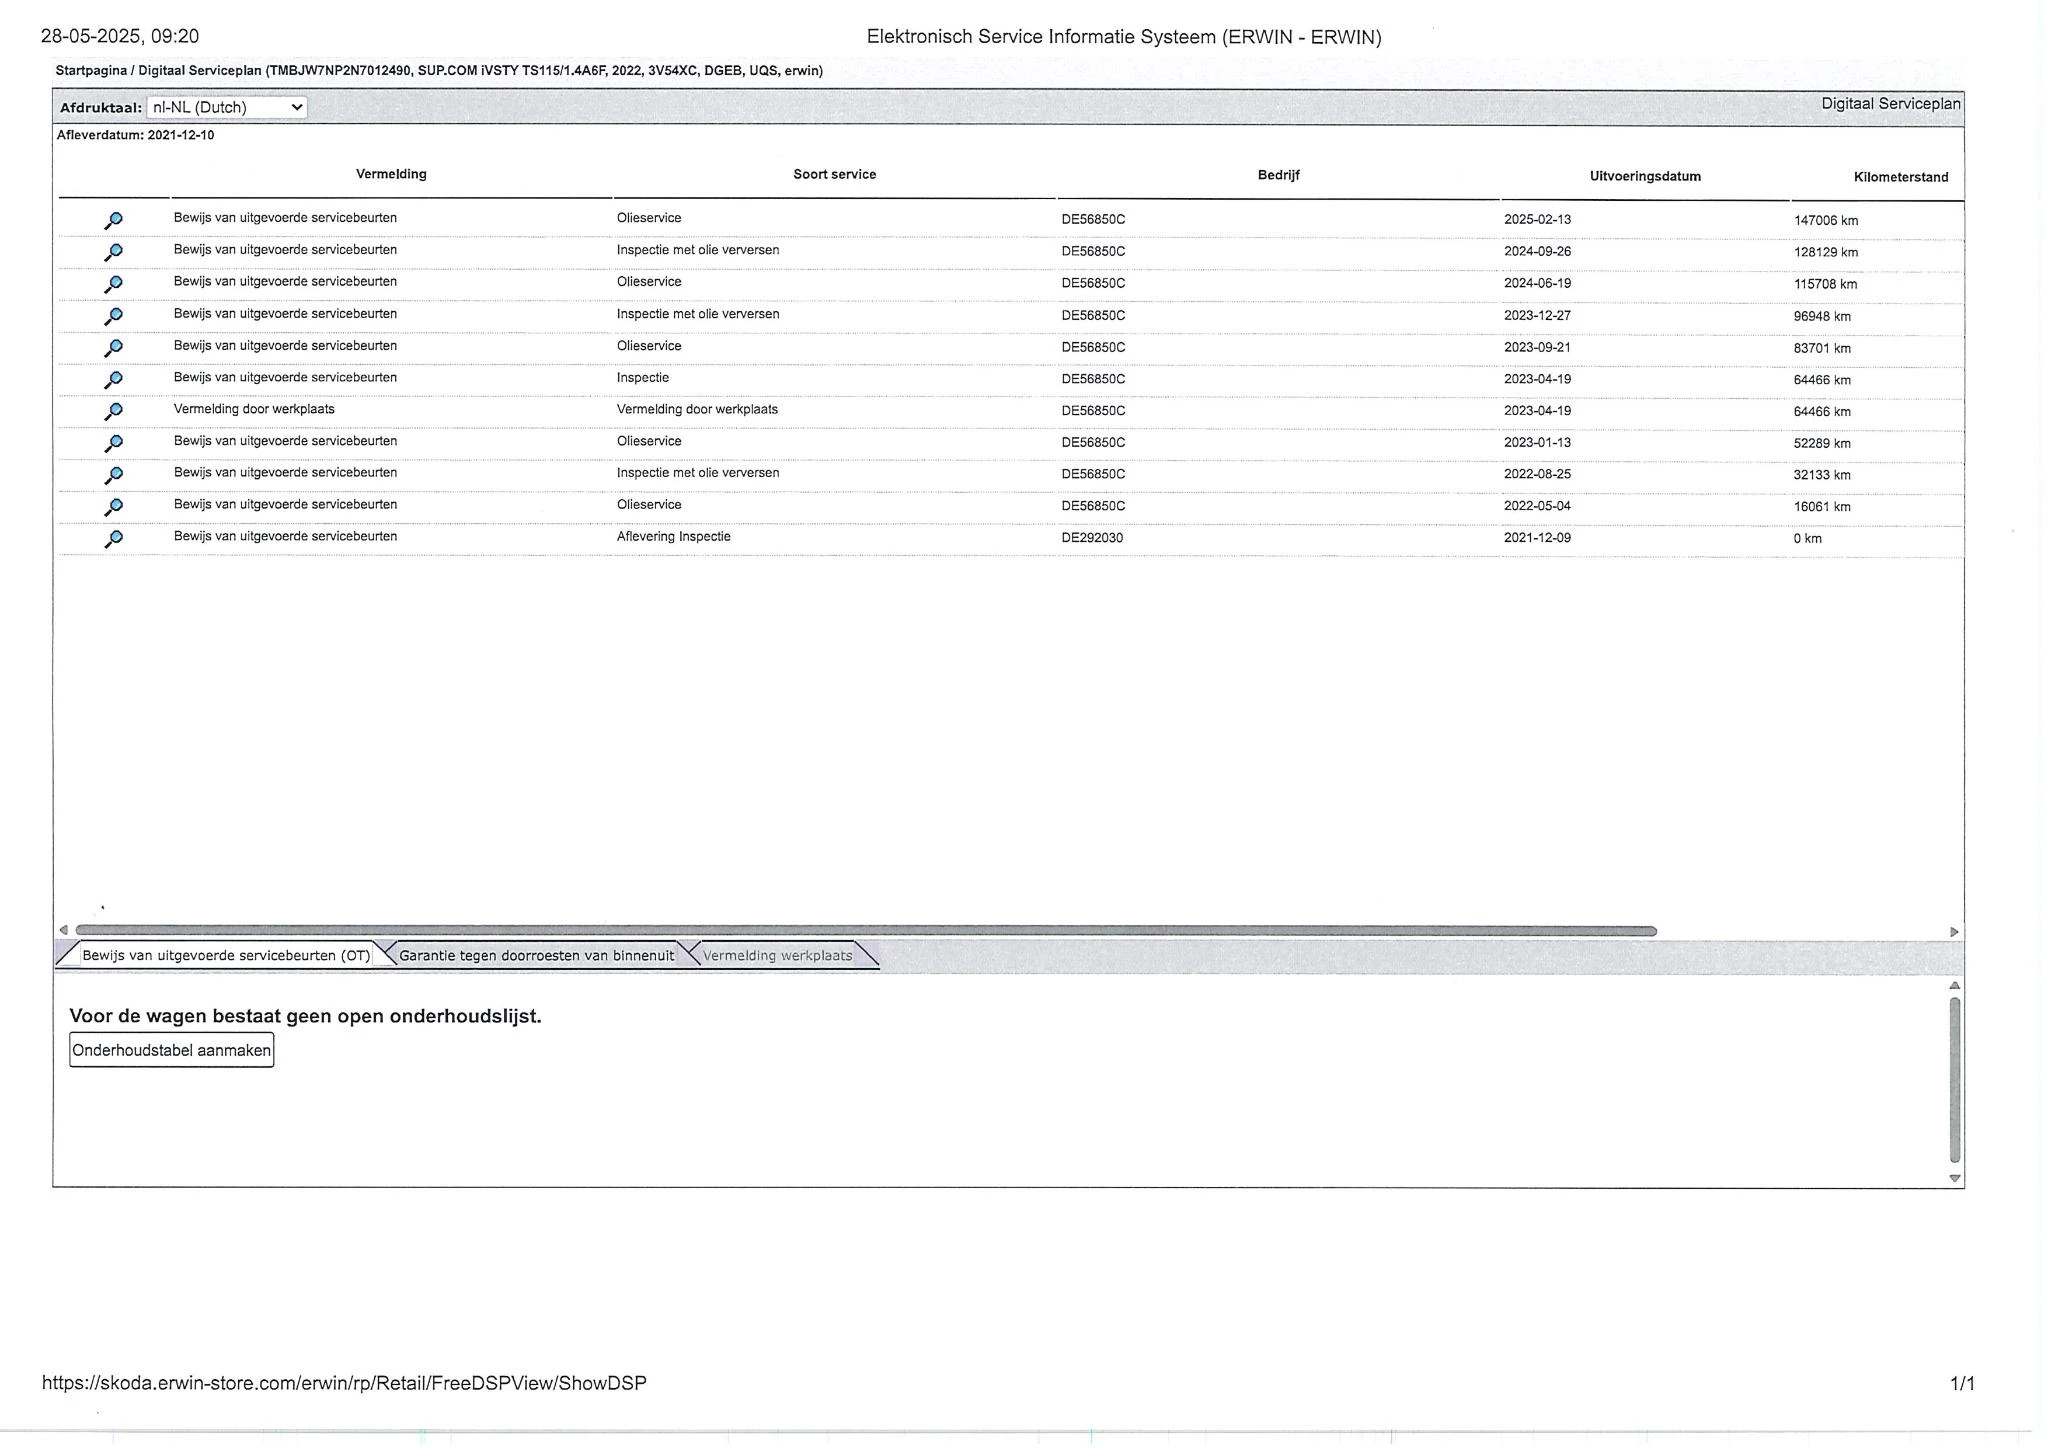Click the horizontal scrollbar left arrow
The height and width of the screenshot is (1448, 2048).
click(x=64, y=931)
